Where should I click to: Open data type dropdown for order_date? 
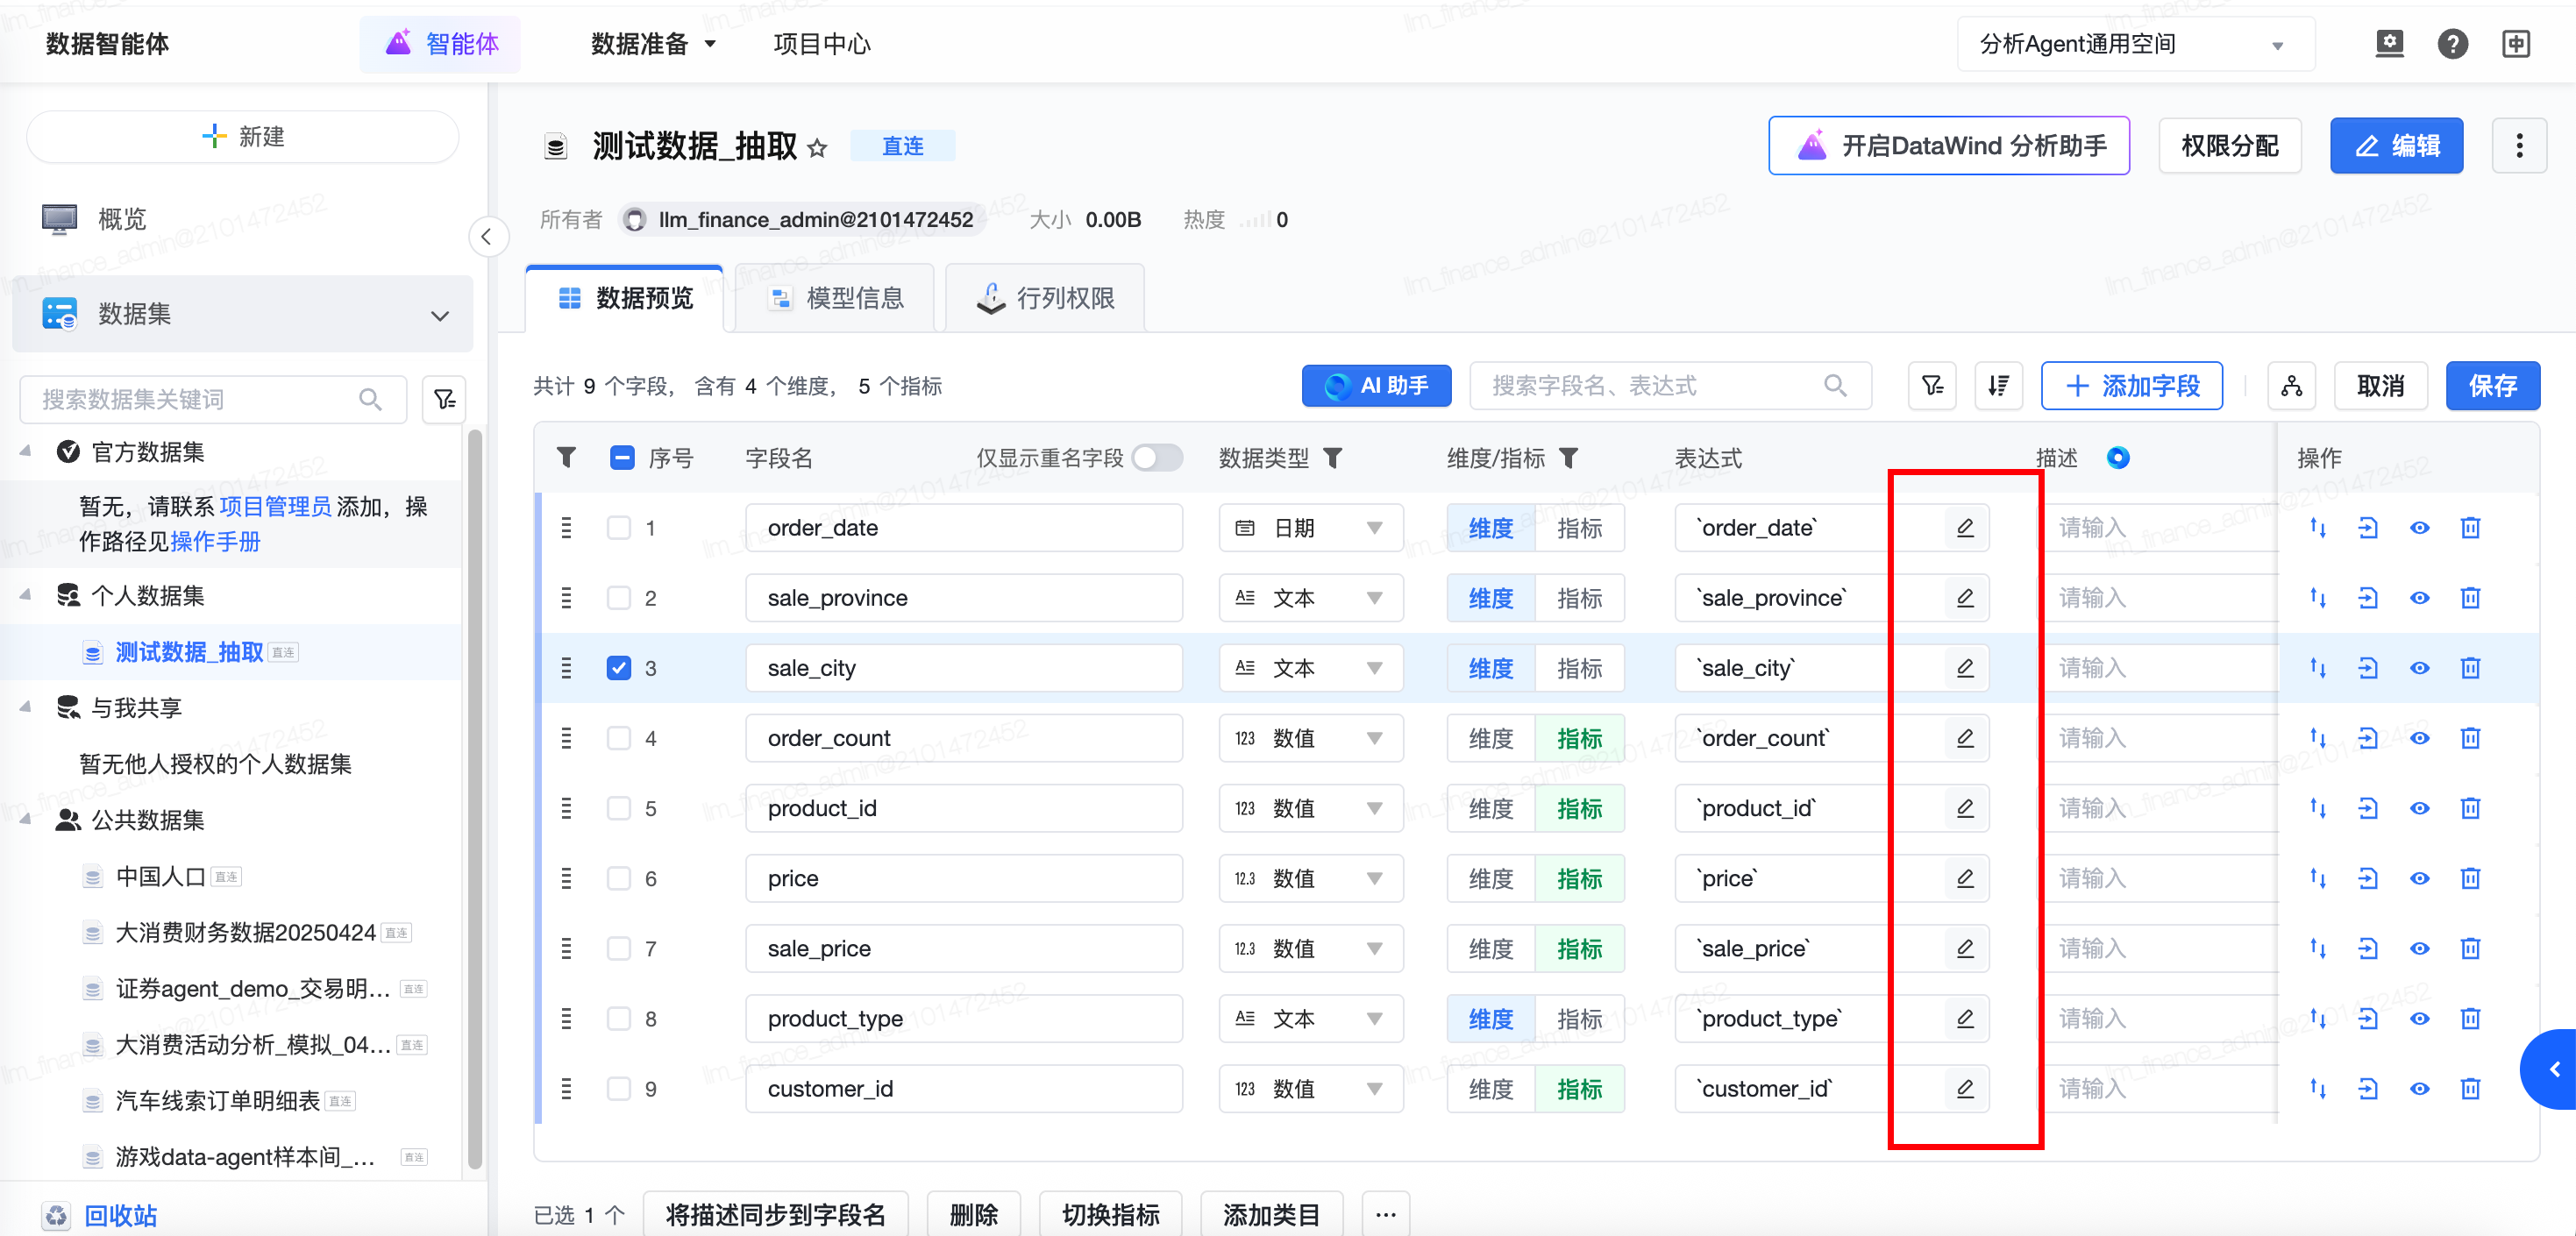pyautogui.click(x=1310, y=527)
